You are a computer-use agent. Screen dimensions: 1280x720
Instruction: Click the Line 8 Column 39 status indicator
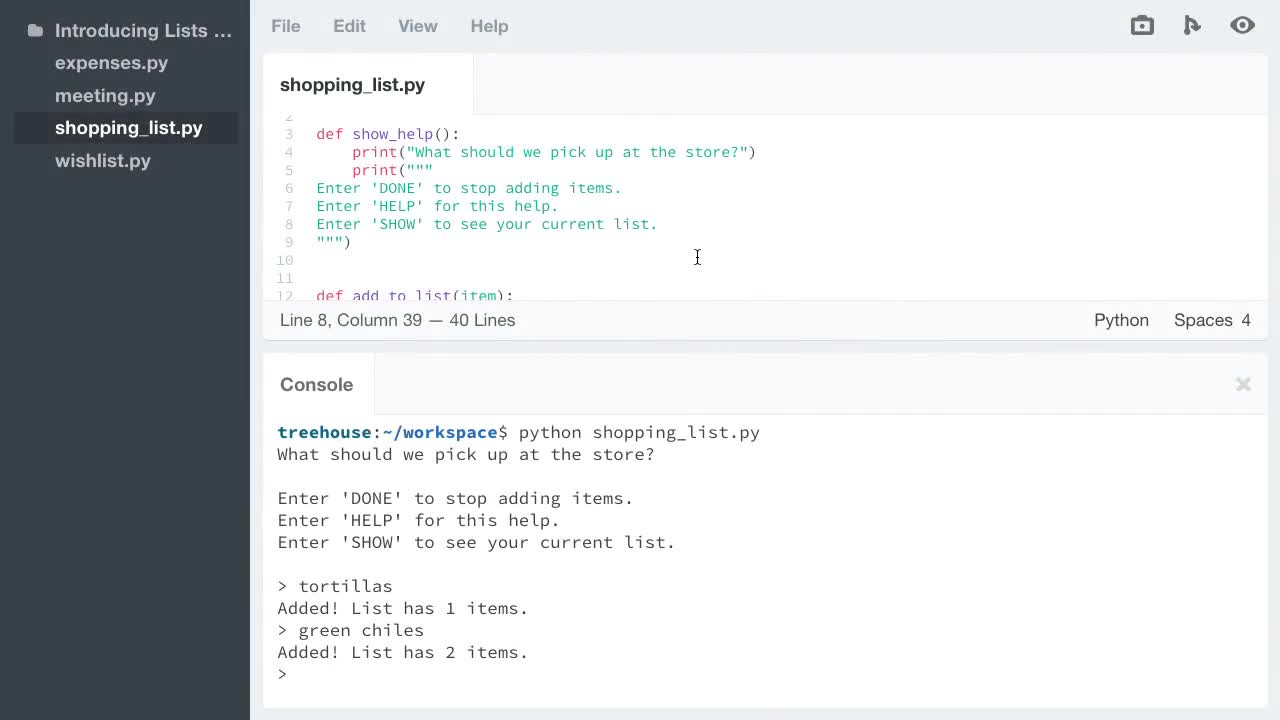coord(397,320)
